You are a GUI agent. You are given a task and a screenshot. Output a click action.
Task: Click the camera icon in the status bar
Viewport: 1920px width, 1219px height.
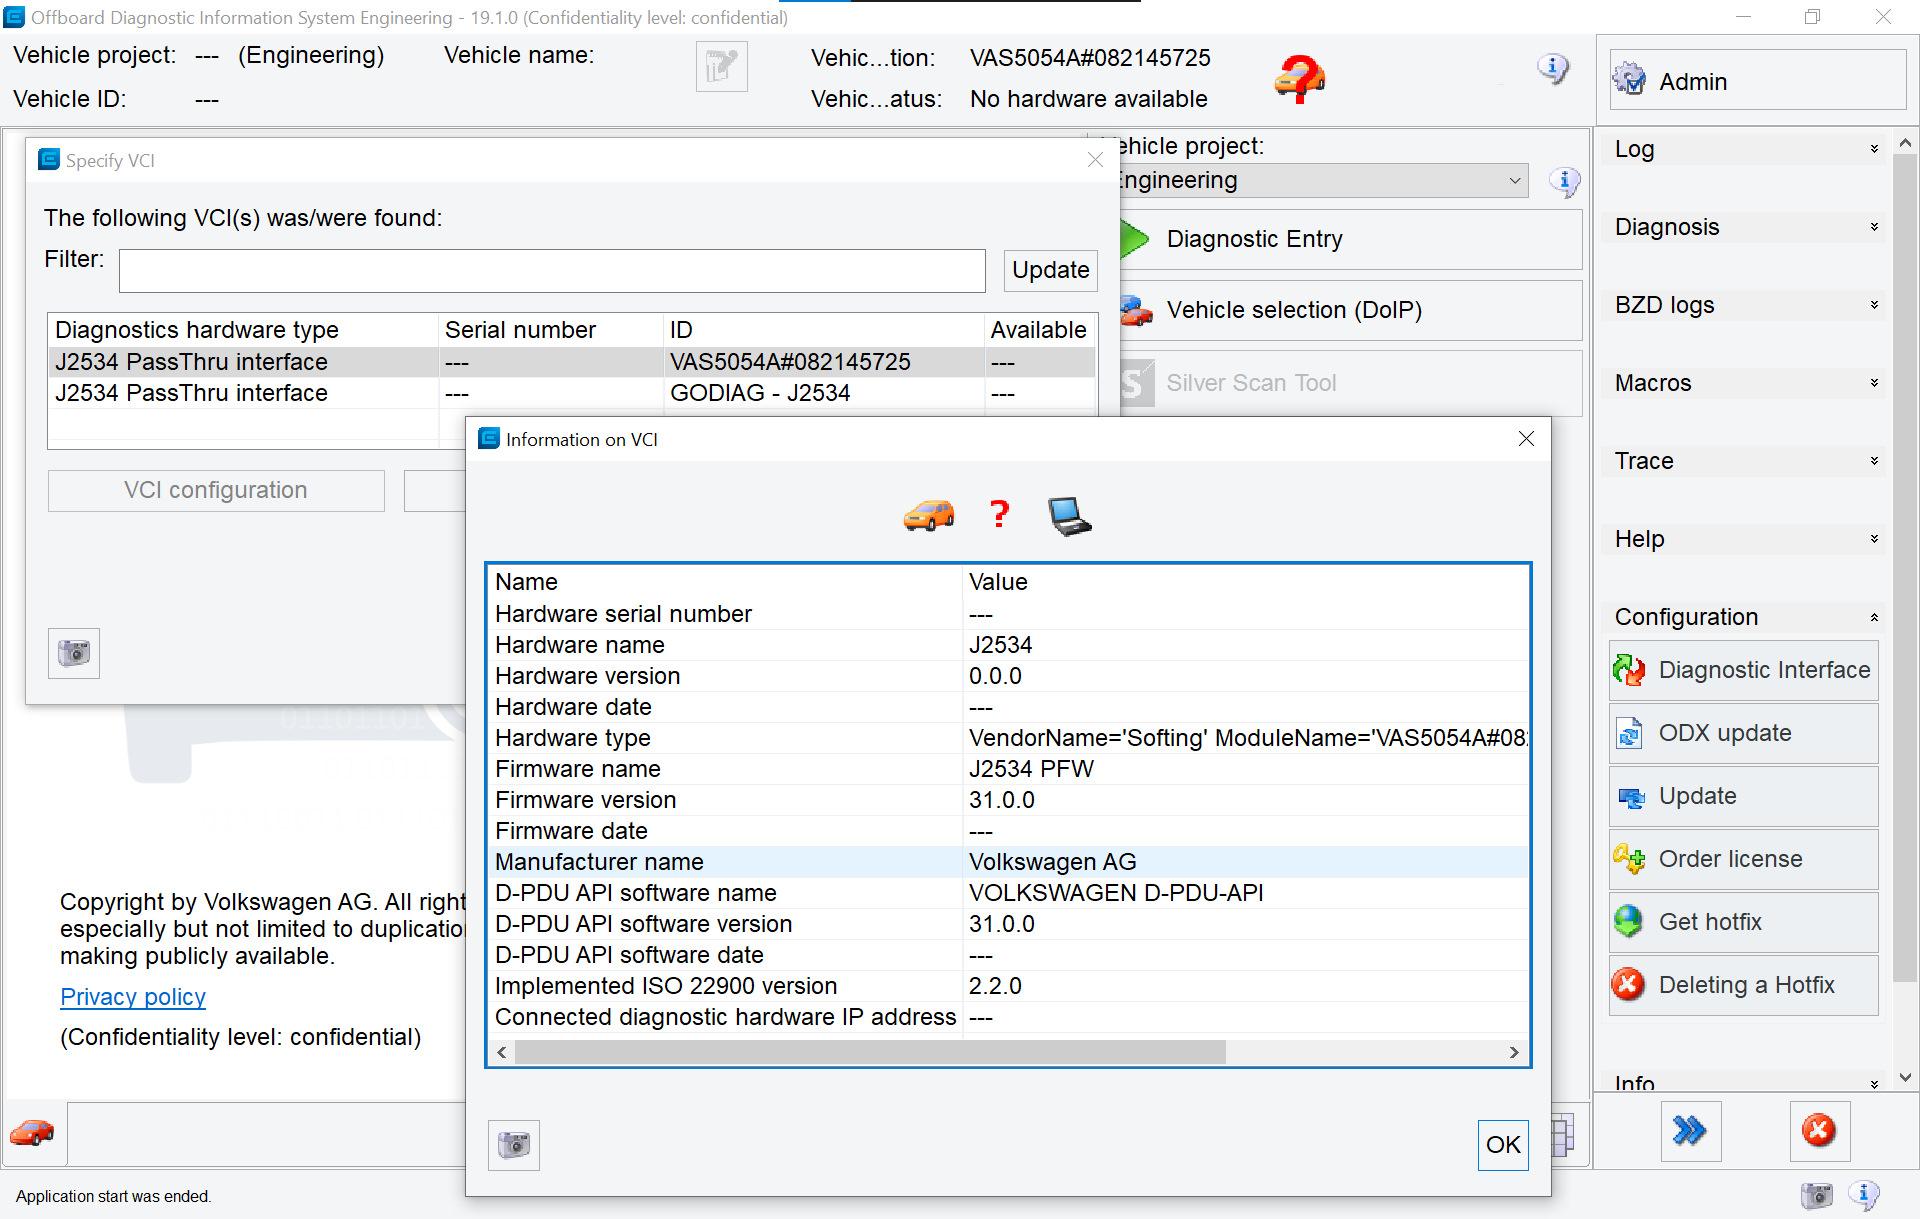1816,1195
